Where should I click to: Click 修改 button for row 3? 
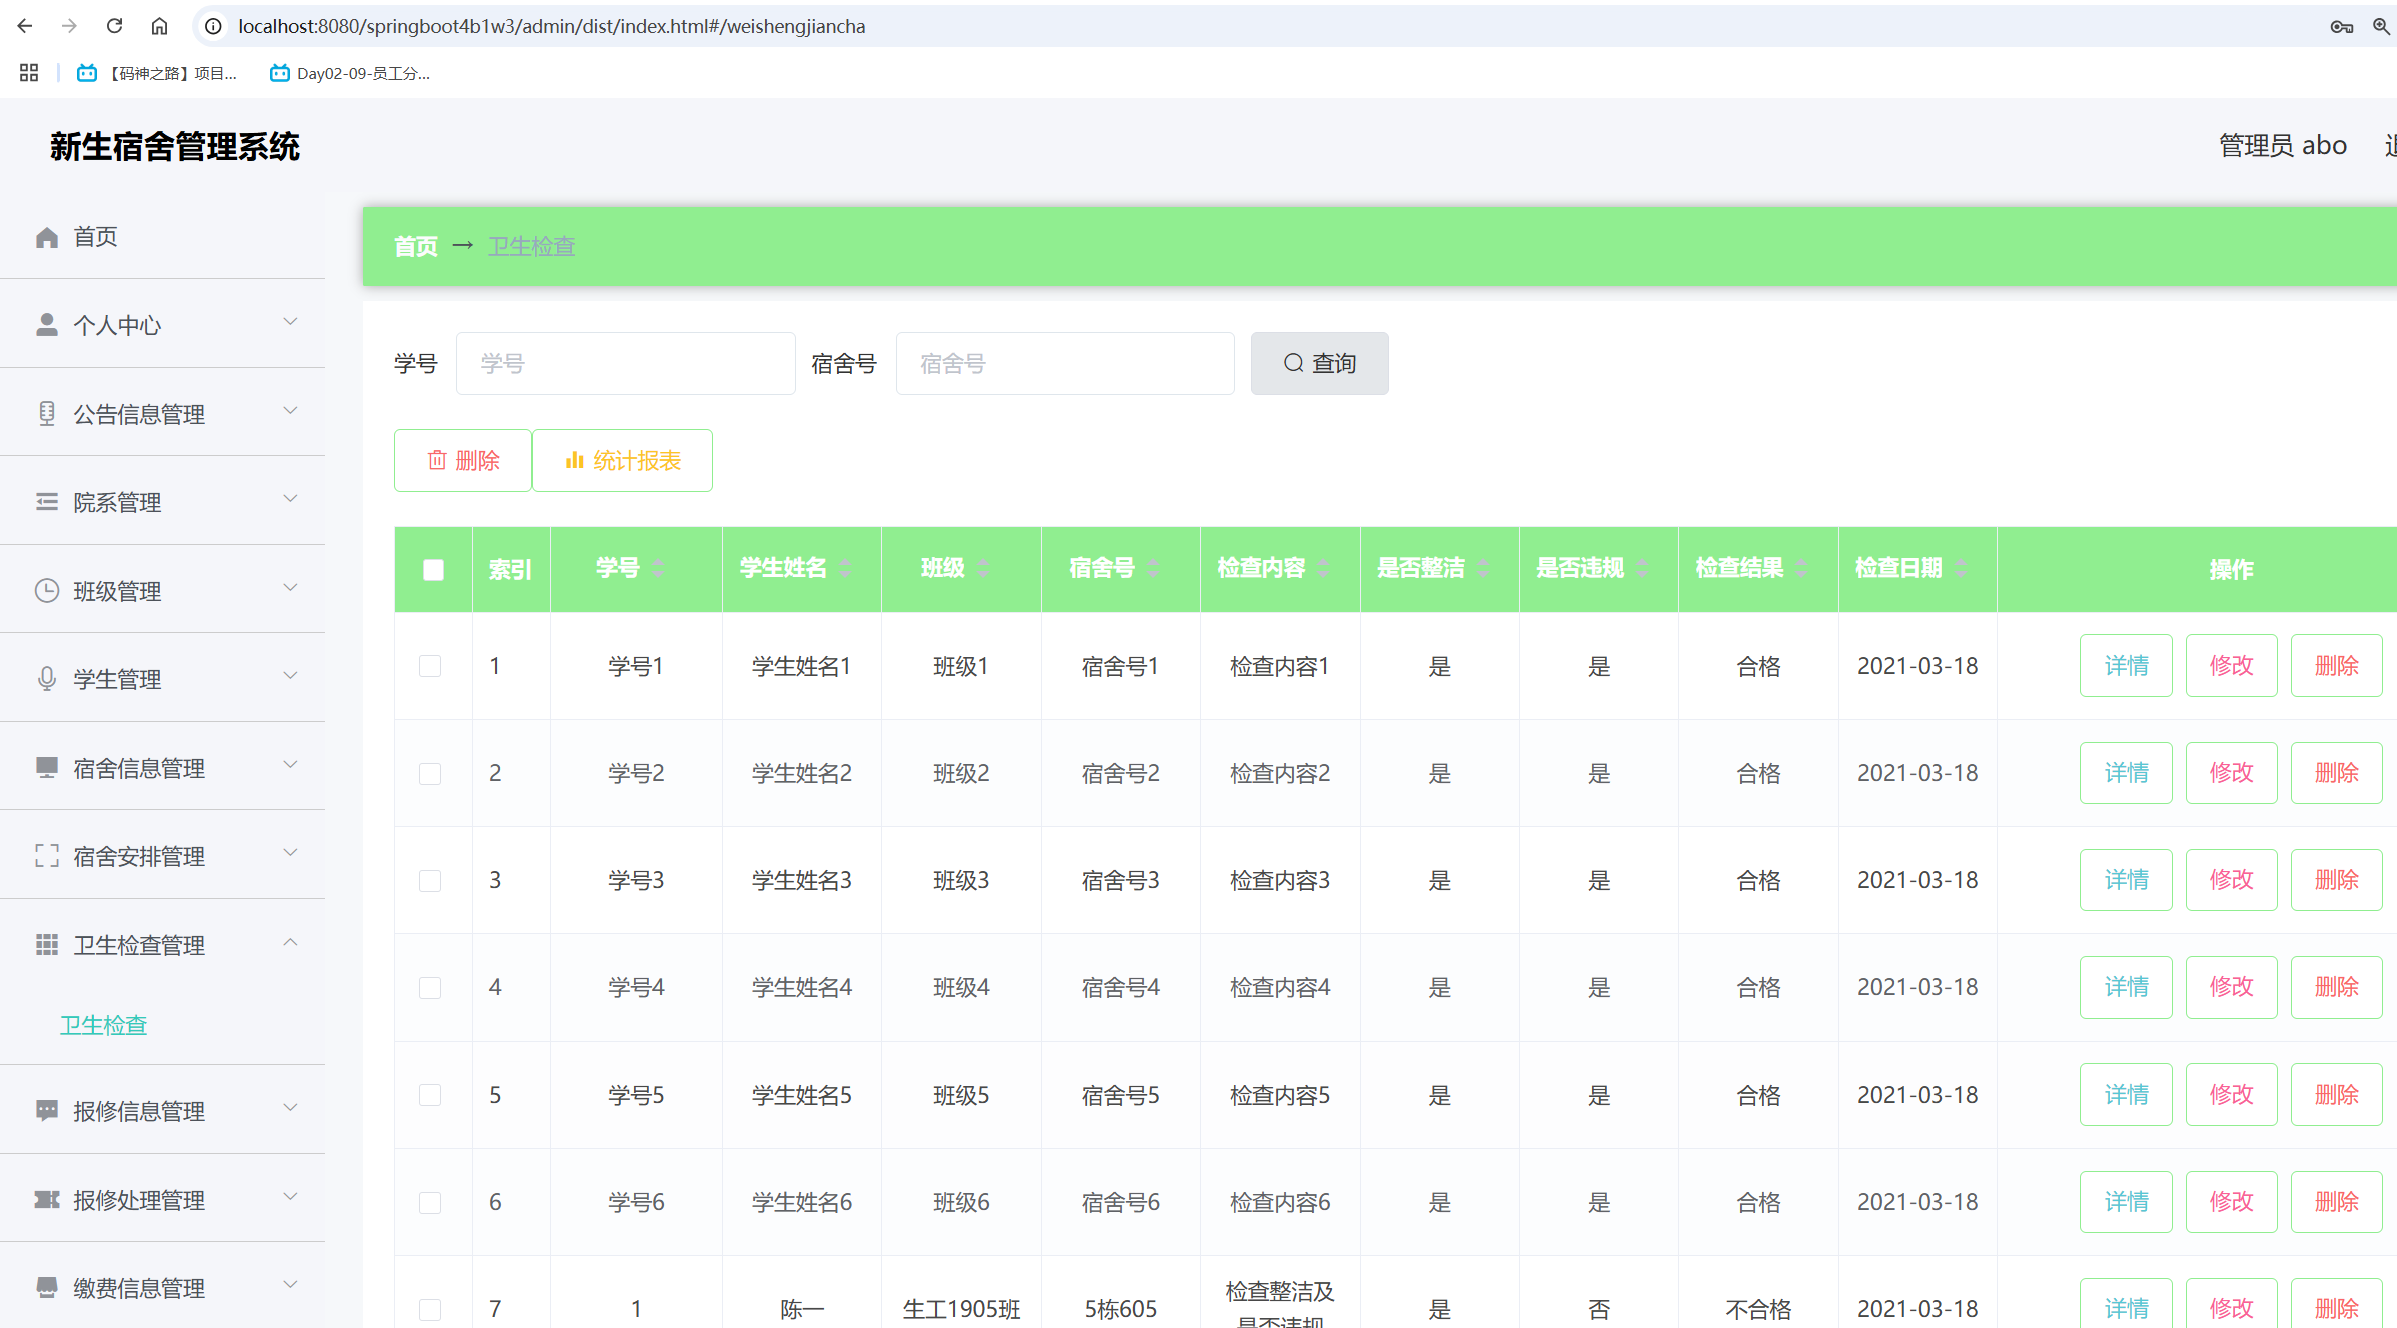tap(2231, 880)
